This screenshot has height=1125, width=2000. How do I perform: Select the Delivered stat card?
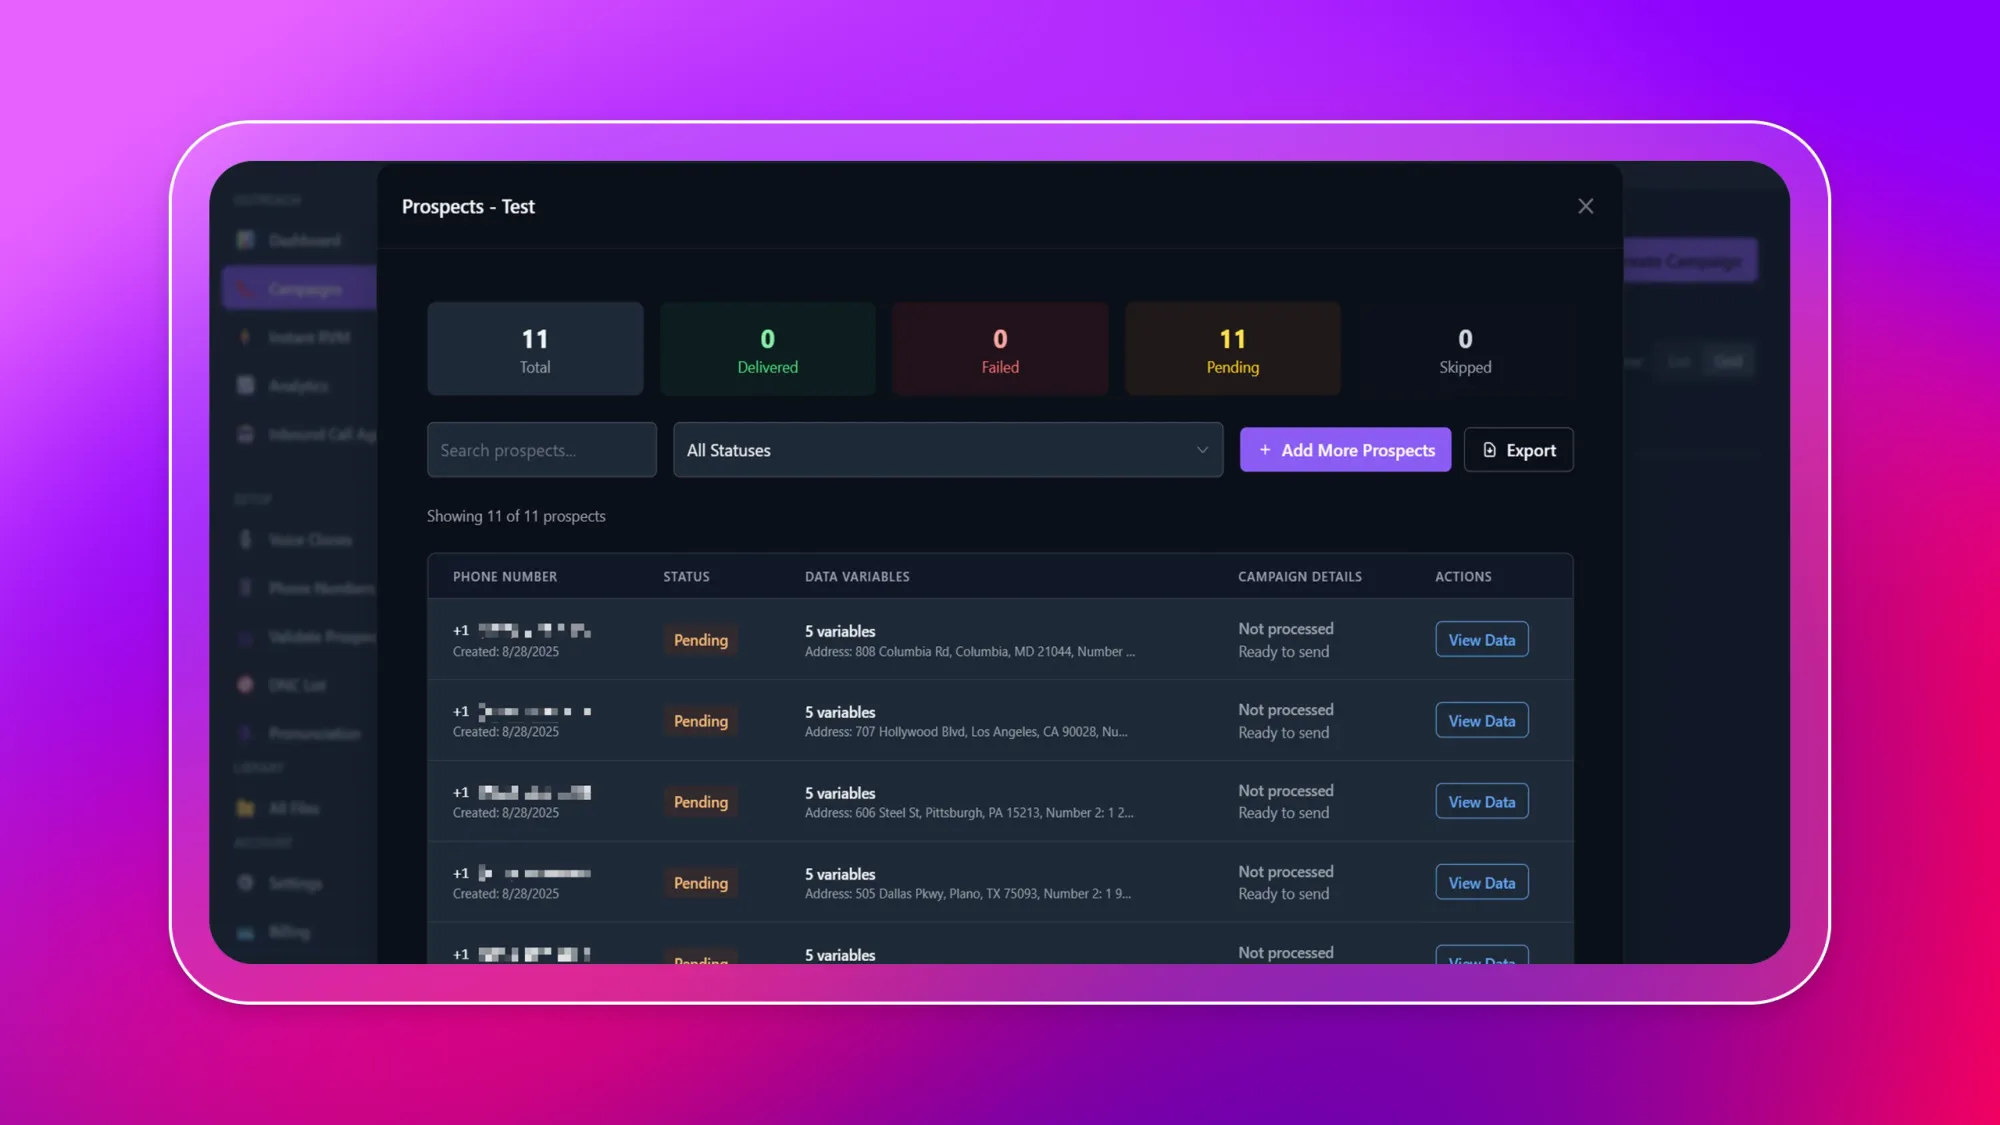tap(767, 349)
